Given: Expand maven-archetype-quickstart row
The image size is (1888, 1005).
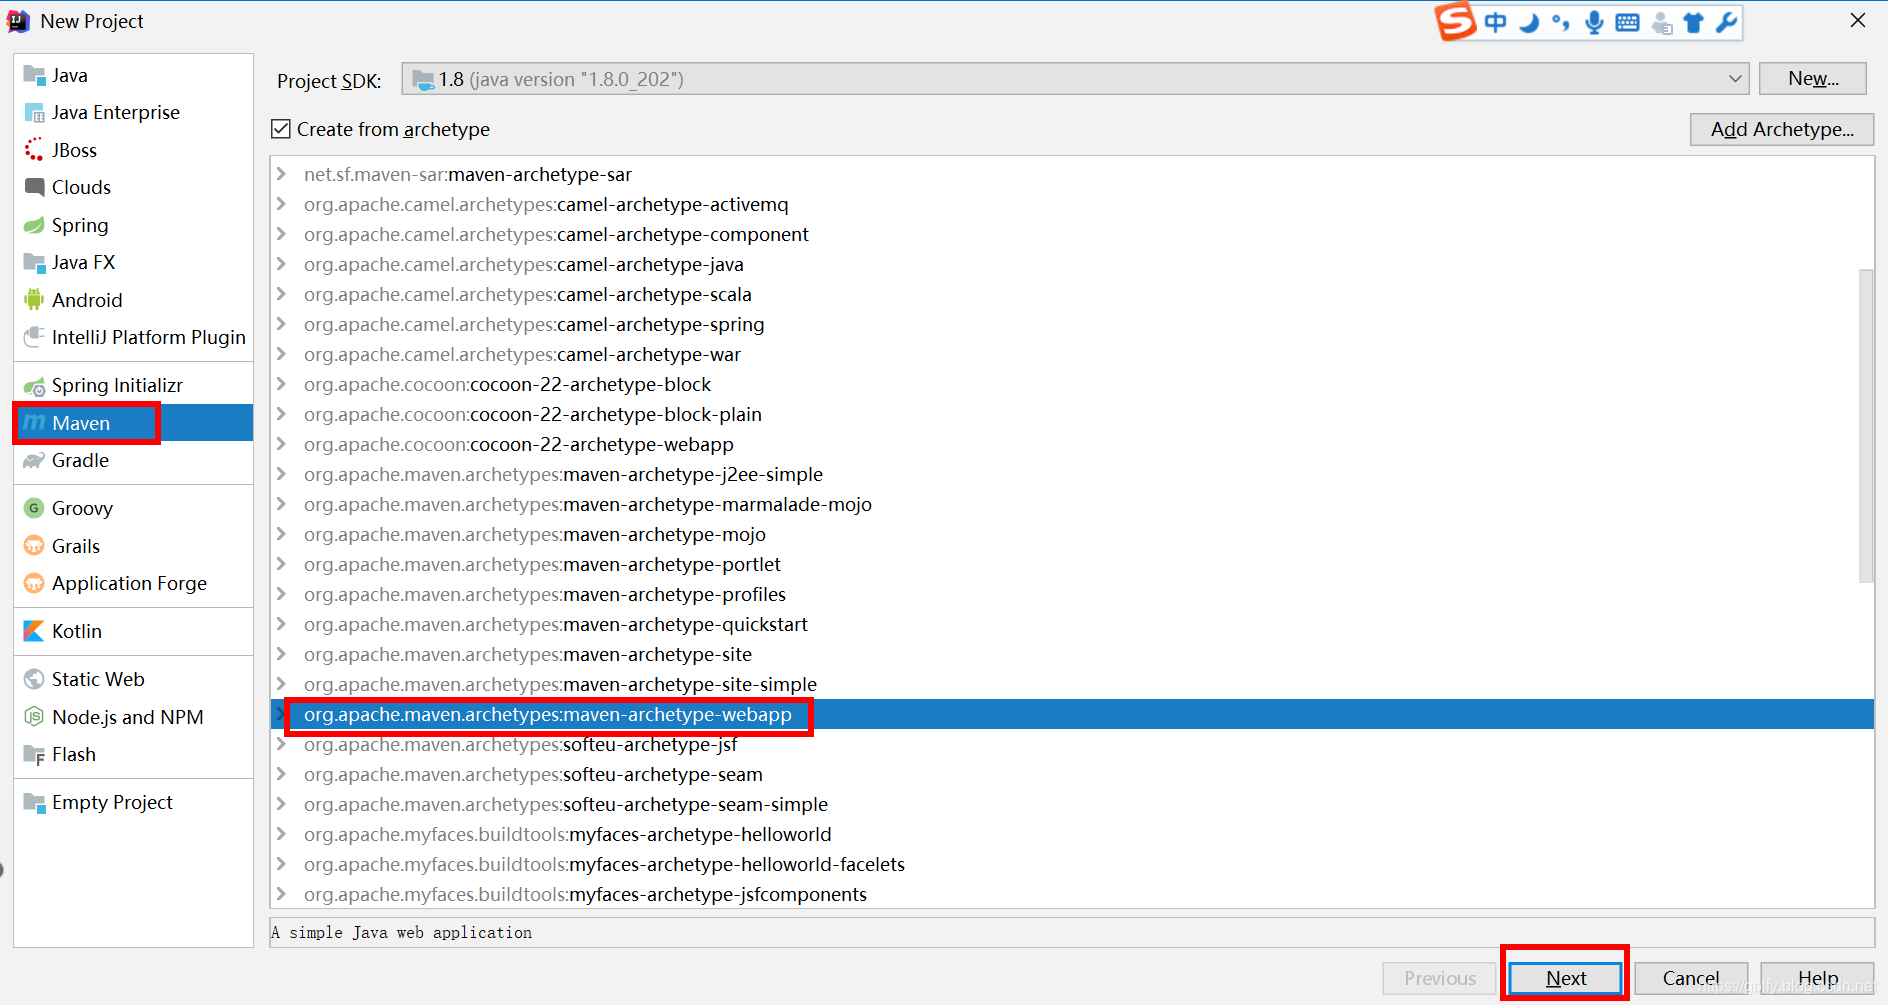Looking at the screenshot, I should tap(281, 624).
